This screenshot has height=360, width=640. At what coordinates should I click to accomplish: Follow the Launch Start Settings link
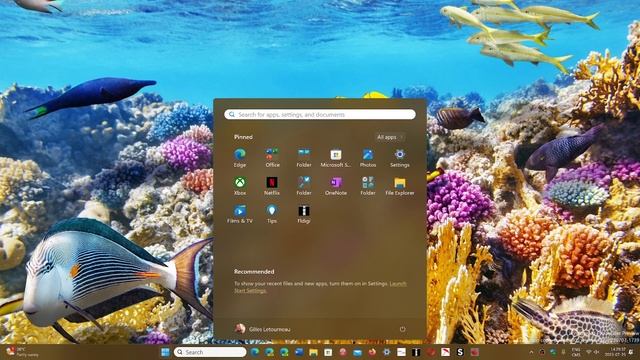320,287
